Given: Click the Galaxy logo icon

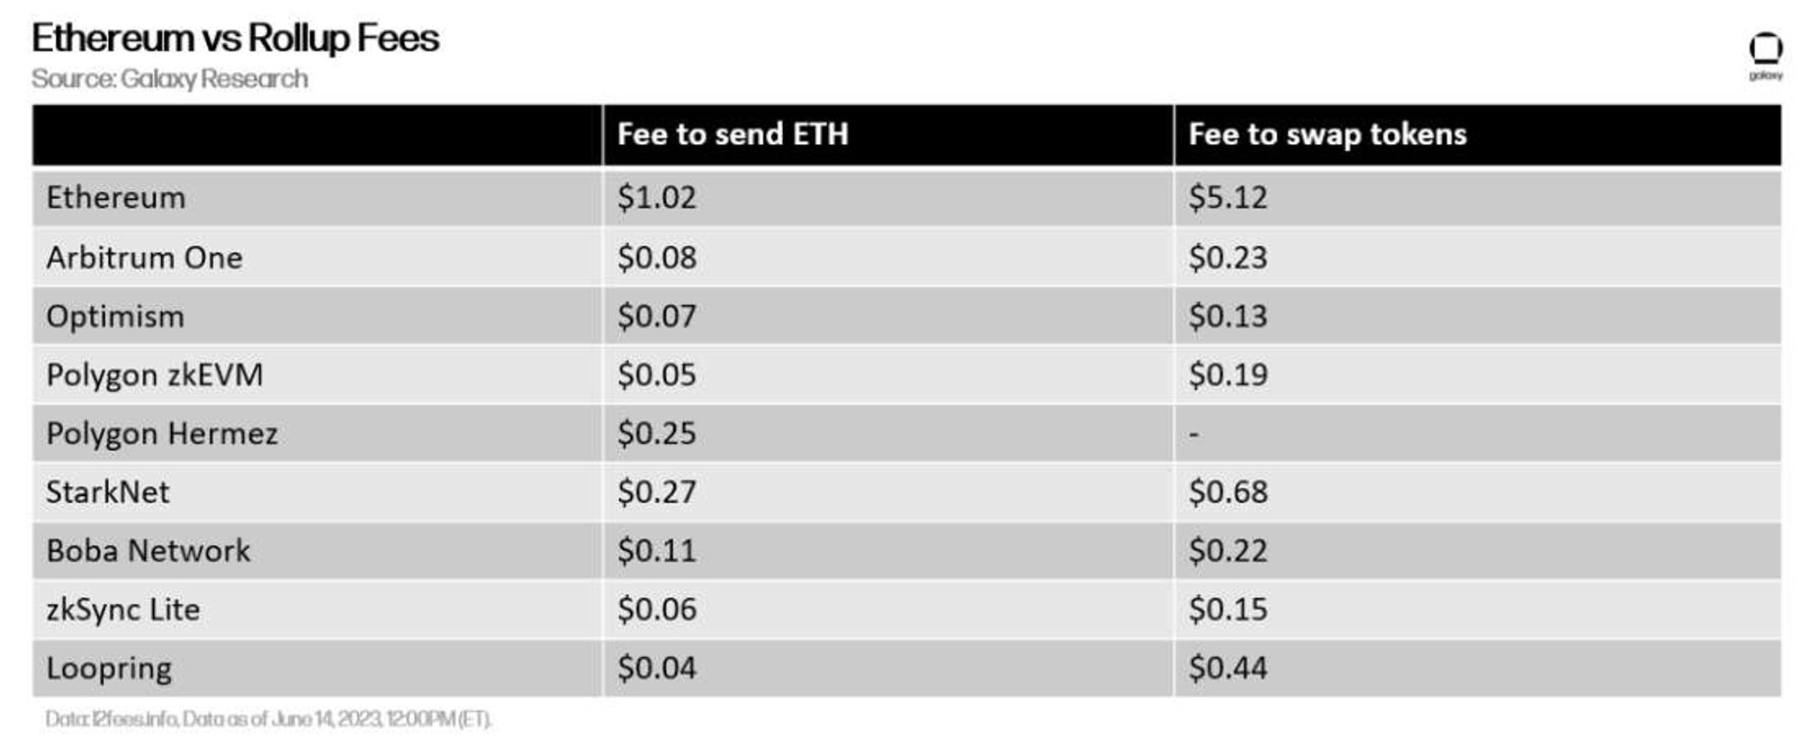Looking at the screenshot, I should (x=1765, y=56).
